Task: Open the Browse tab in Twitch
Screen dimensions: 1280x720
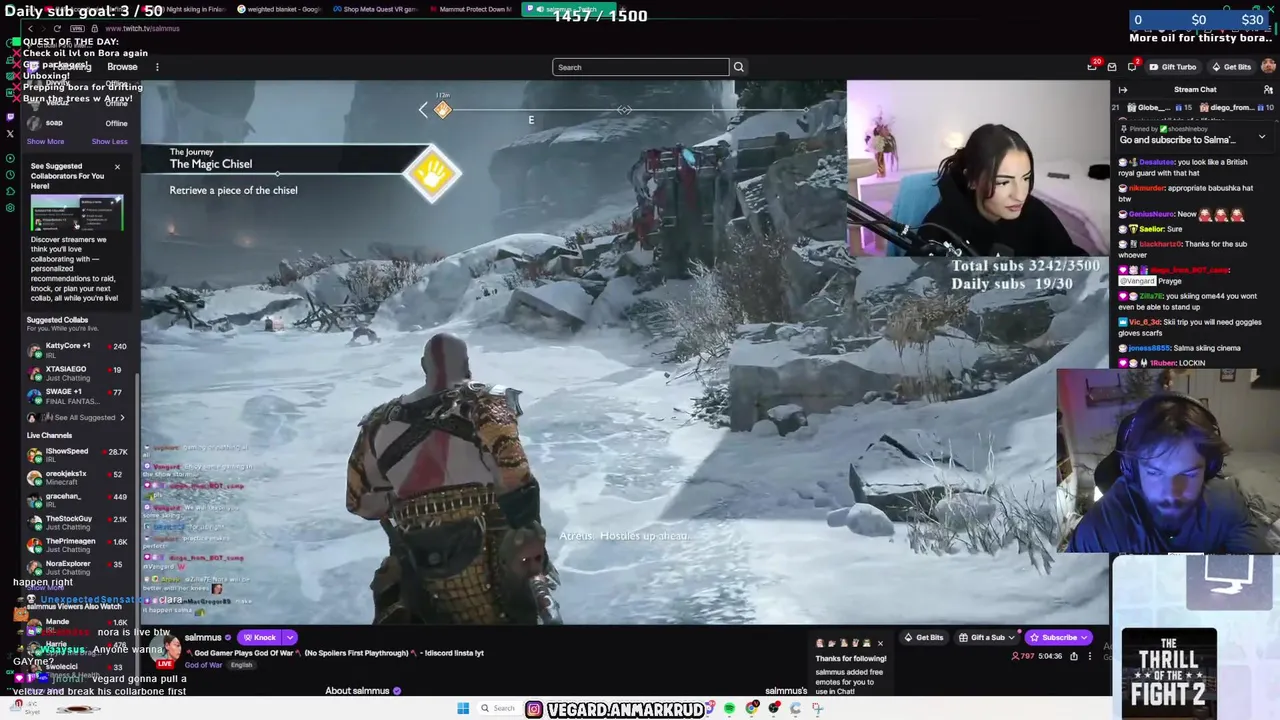Action: pyautogui.click(x=122, y=67)
